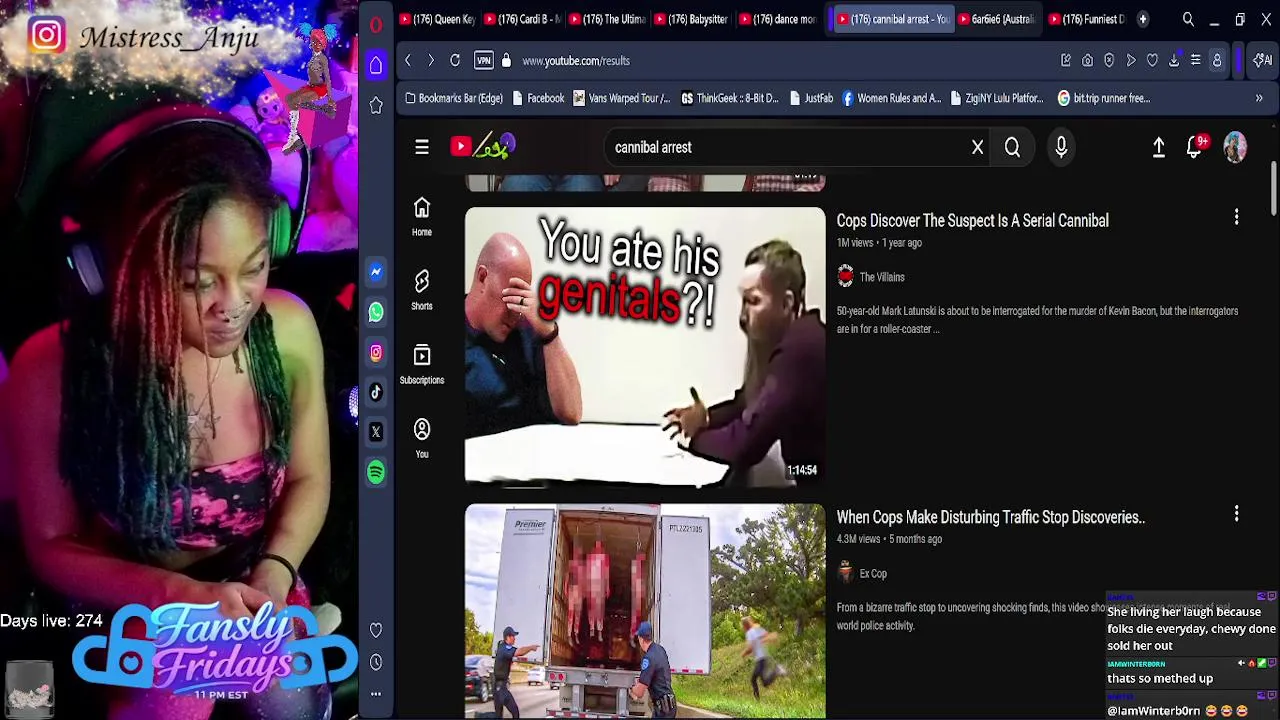This screenshot has height=720, width=1280.
Task: Open the YouTube create upload icon
Action: pos(1159,147)
